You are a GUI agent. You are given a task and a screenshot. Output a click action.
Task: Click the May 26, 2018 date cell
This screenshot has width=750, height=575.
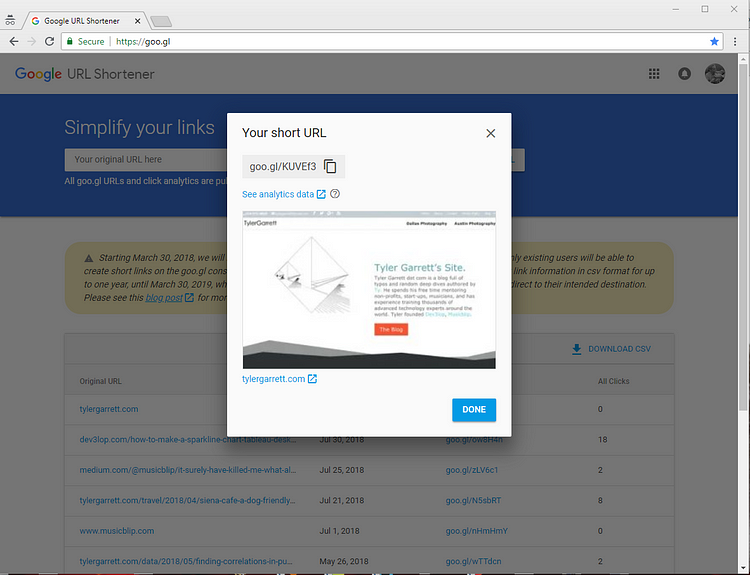[x=344, y=561]
